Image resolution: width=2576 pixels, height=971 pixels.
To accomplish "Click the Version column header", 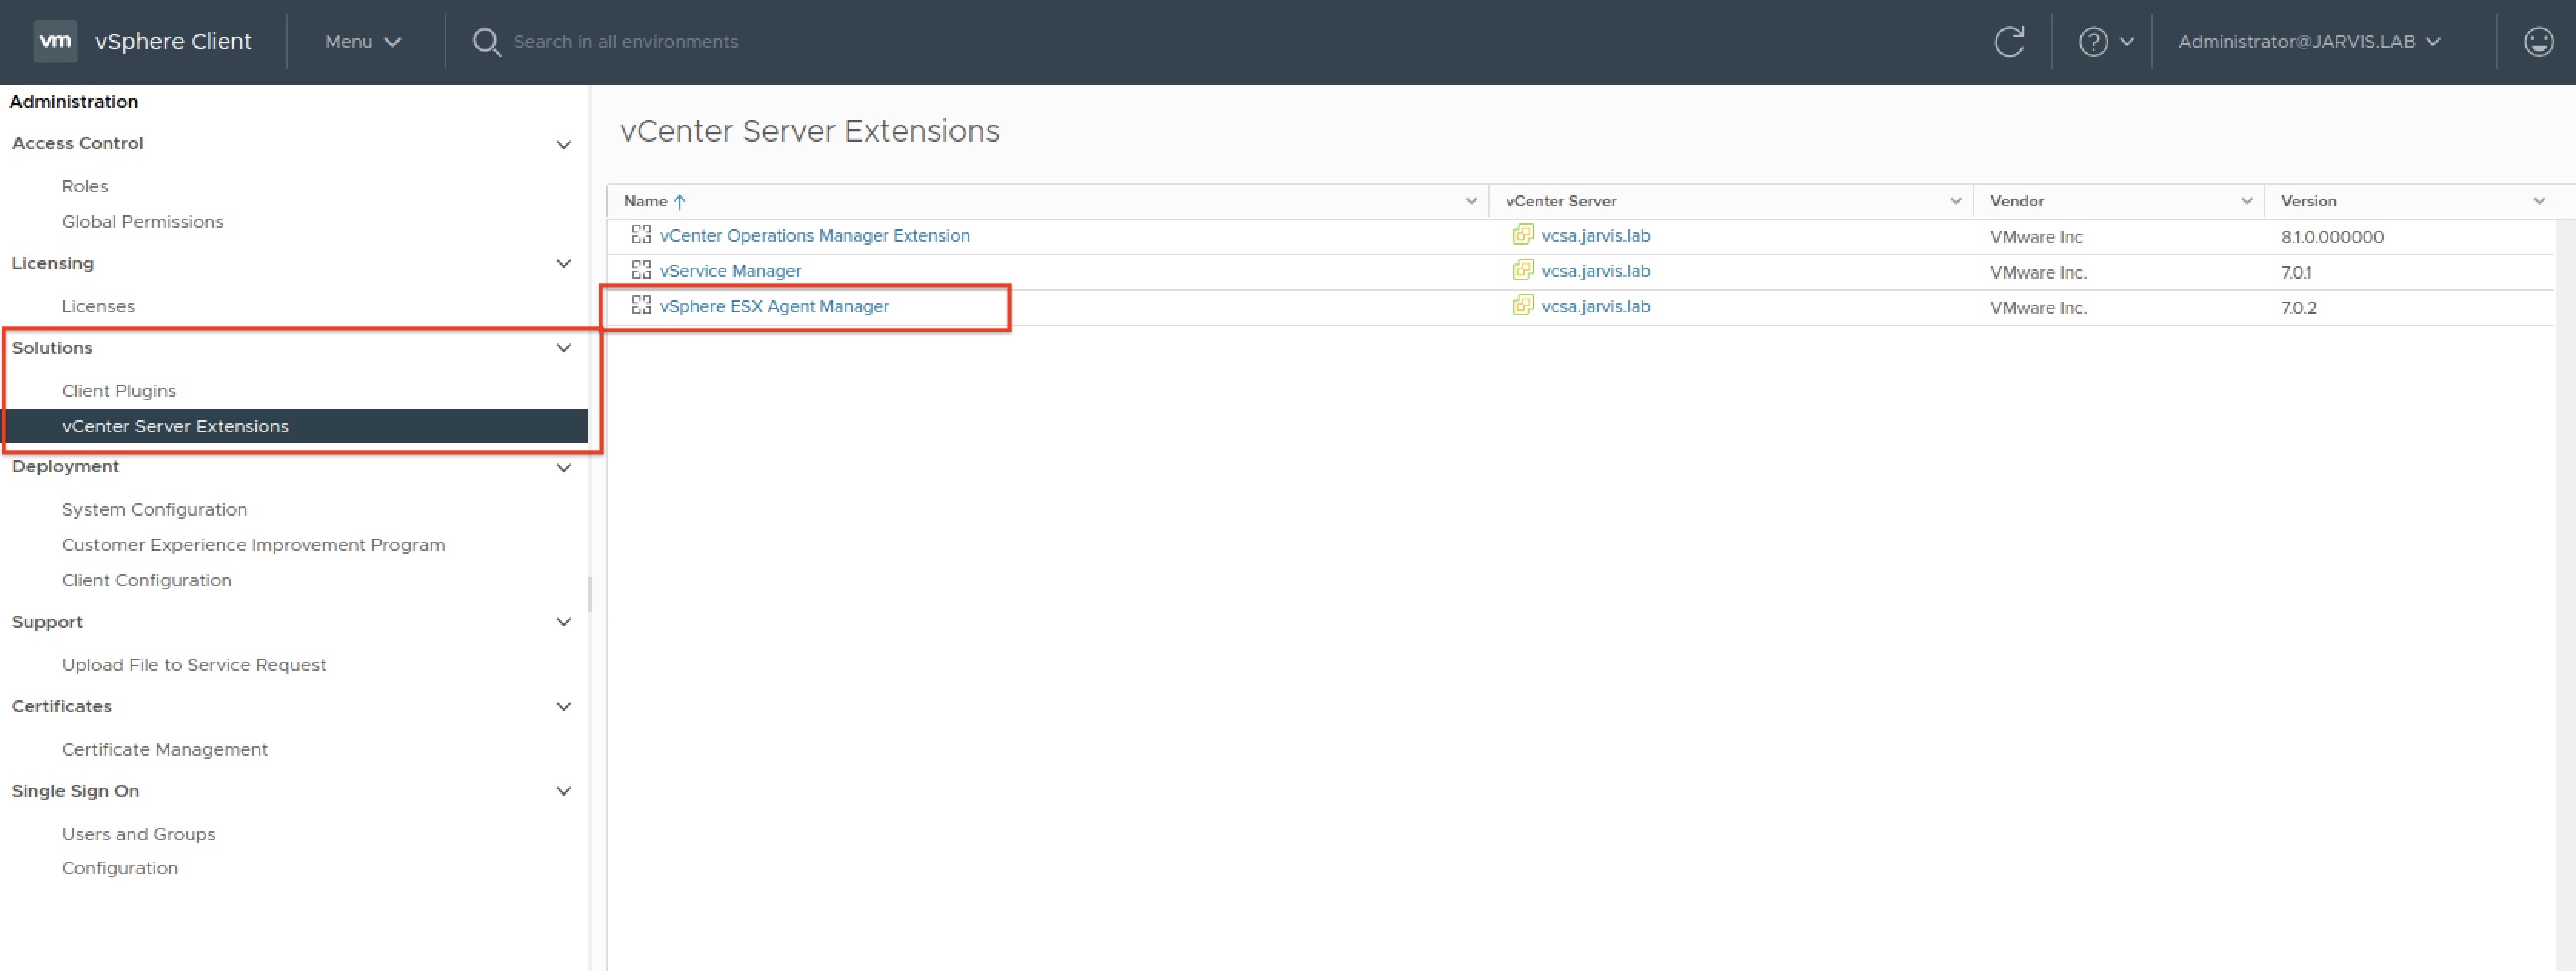I will [x=2308, y=201].
